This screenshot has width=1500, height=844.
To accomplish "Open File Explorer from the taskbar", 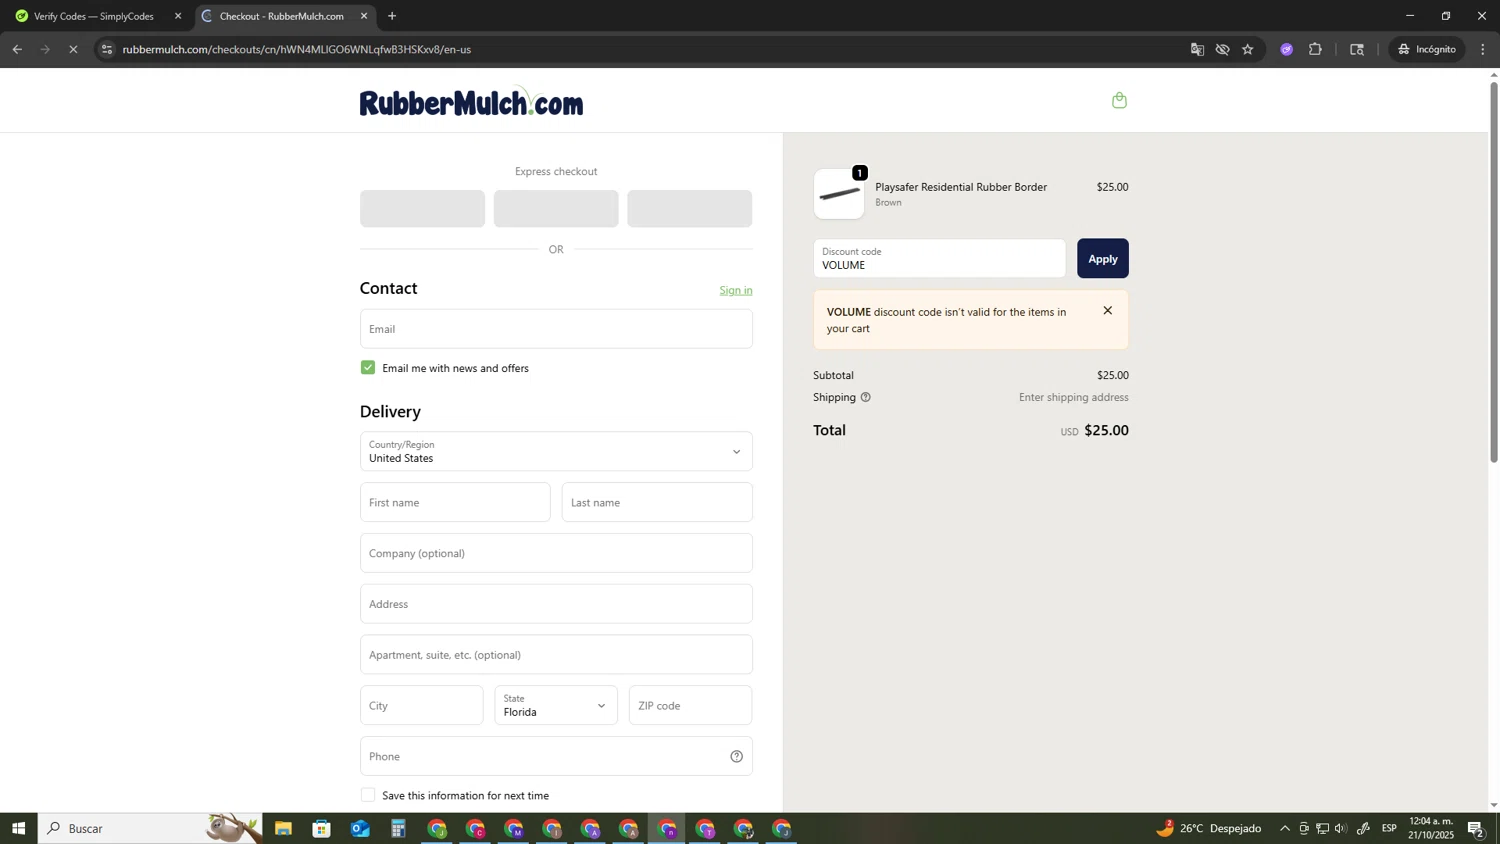I will pos(283,828).
